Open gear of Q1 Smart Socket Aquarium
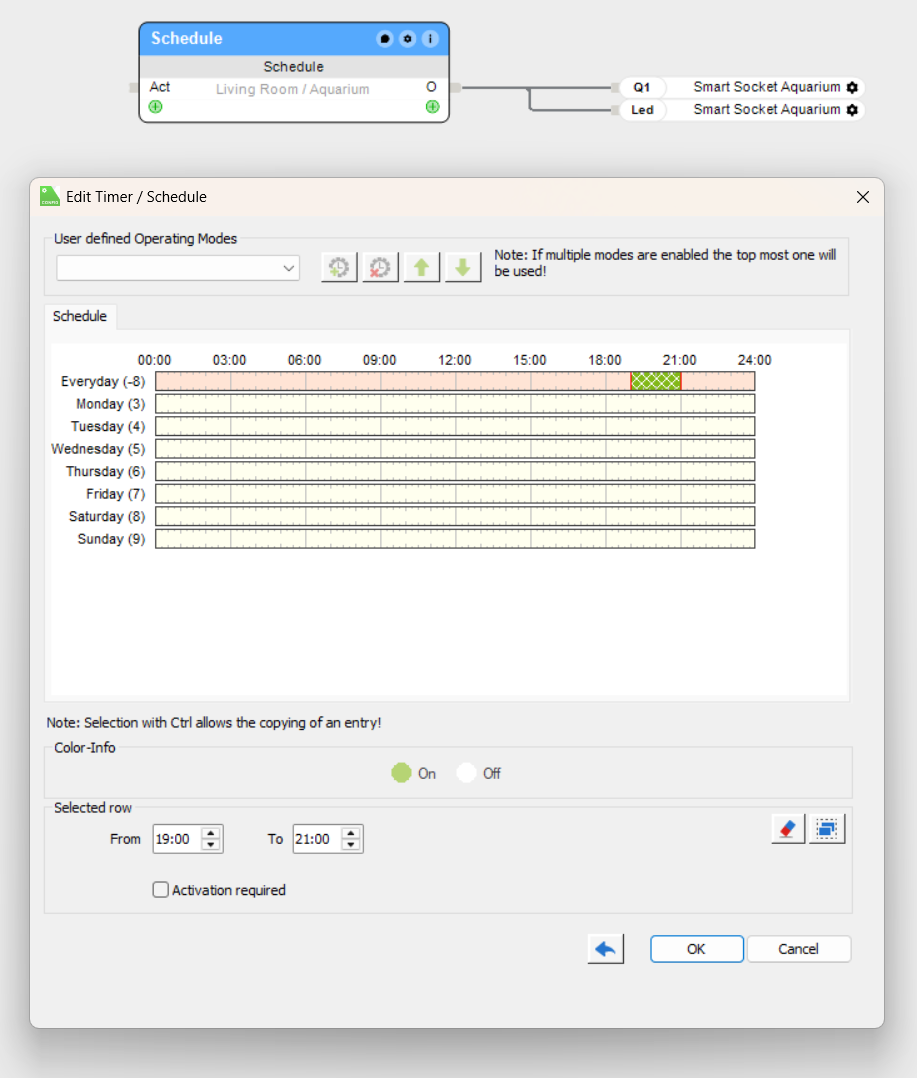The height and width of the screenshot is (1078, 917). [x=852, y=87]
